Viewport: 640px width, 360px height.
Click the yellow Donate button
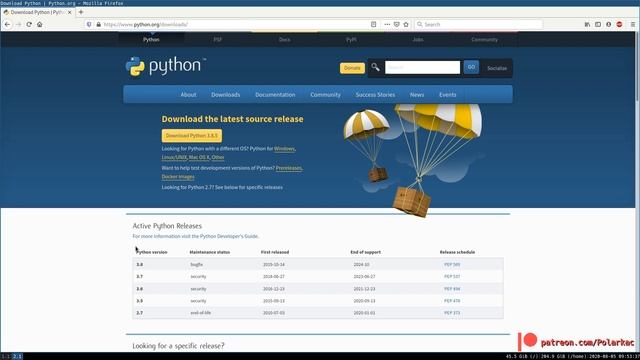(x=352, y=68)
